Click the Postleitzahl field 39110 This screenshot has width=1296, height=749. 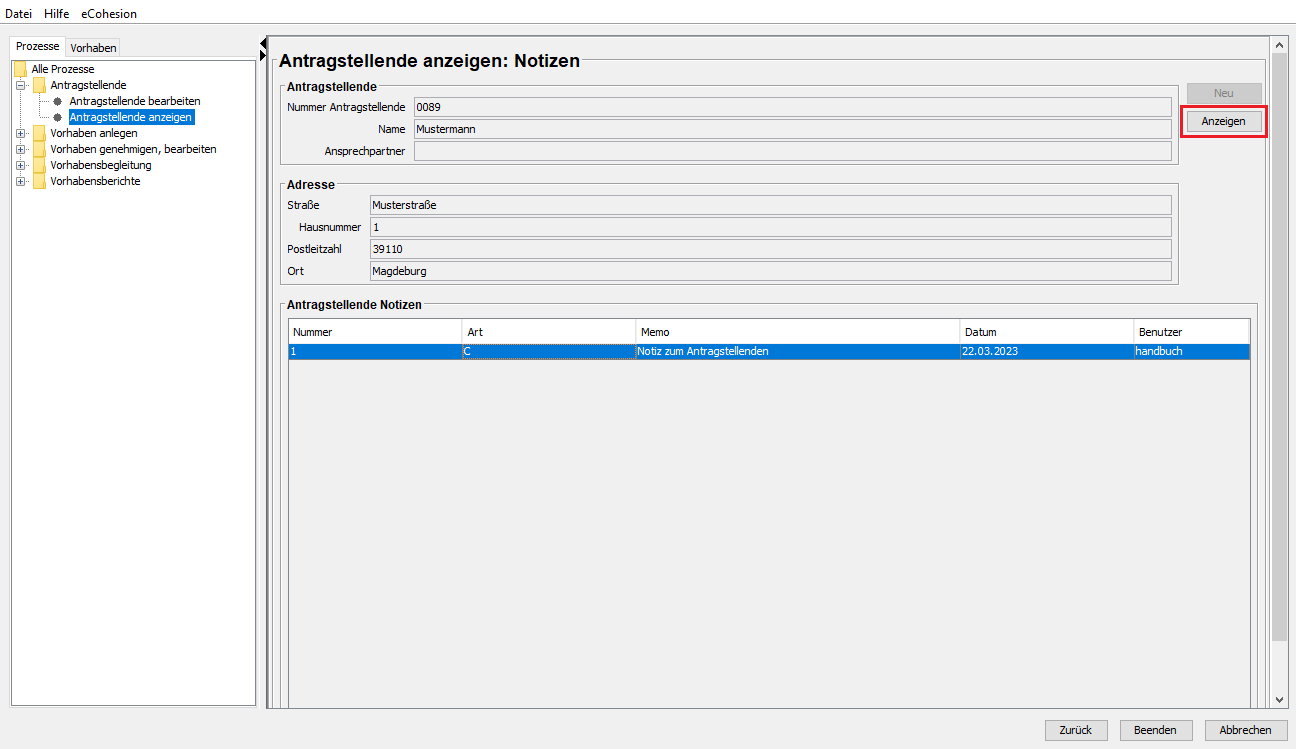coord(770,249)
